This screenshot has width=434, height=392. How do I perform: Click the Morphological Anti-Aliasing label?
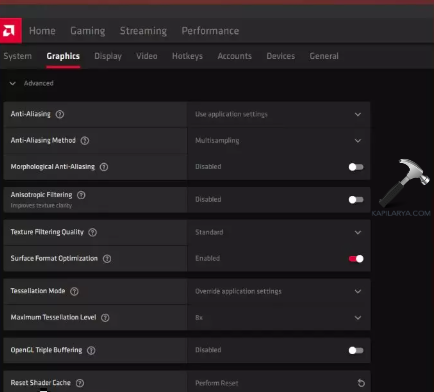coord(53,167)
